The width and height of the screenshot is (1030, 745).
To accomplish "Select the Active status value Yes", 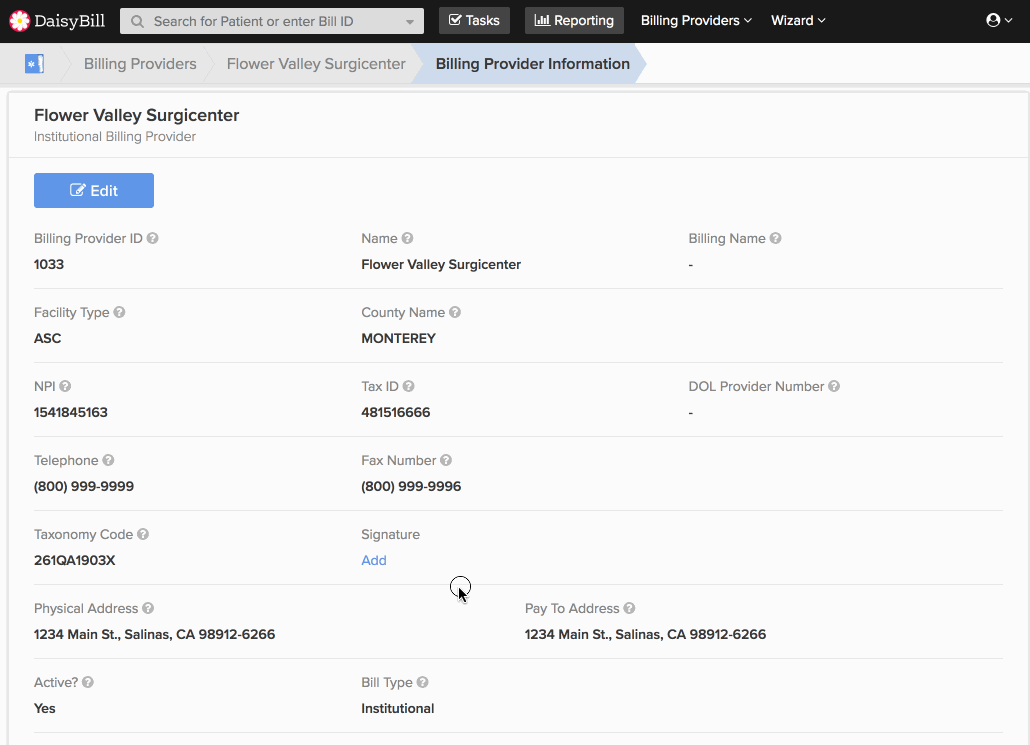I will click(x=45, y=709).
